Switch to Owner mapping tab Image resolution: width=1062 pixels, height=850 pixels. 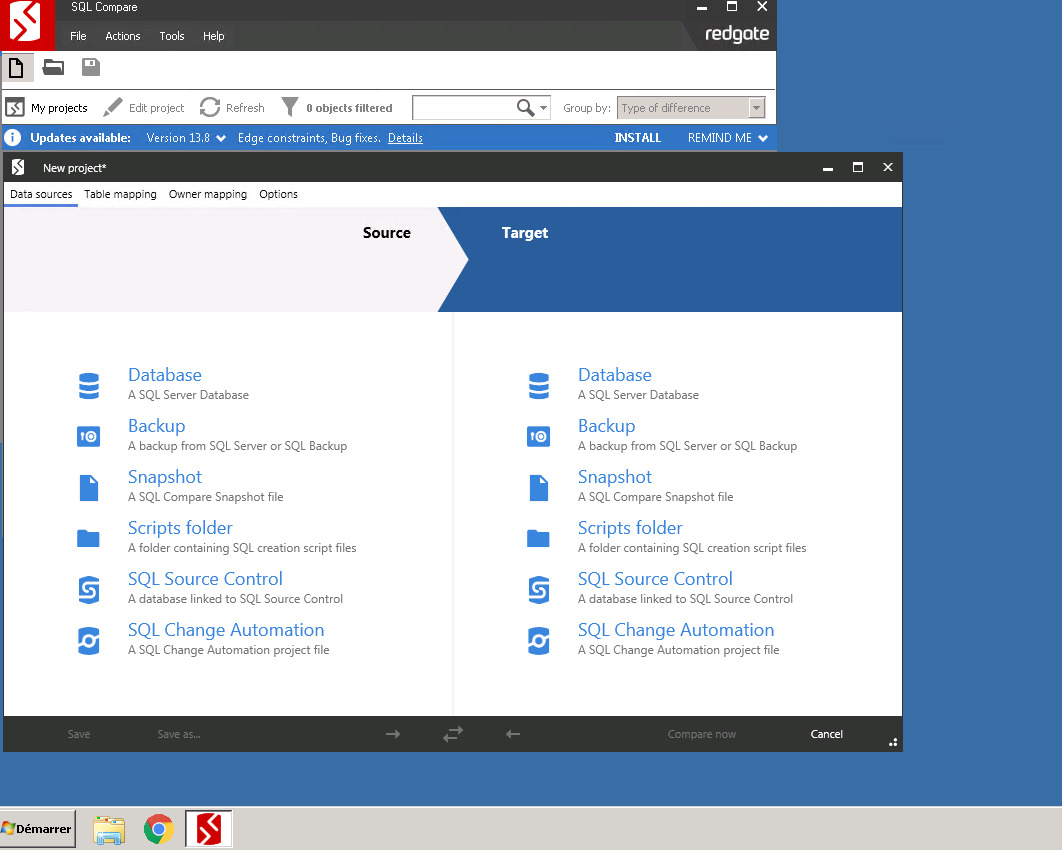(208, 194)
